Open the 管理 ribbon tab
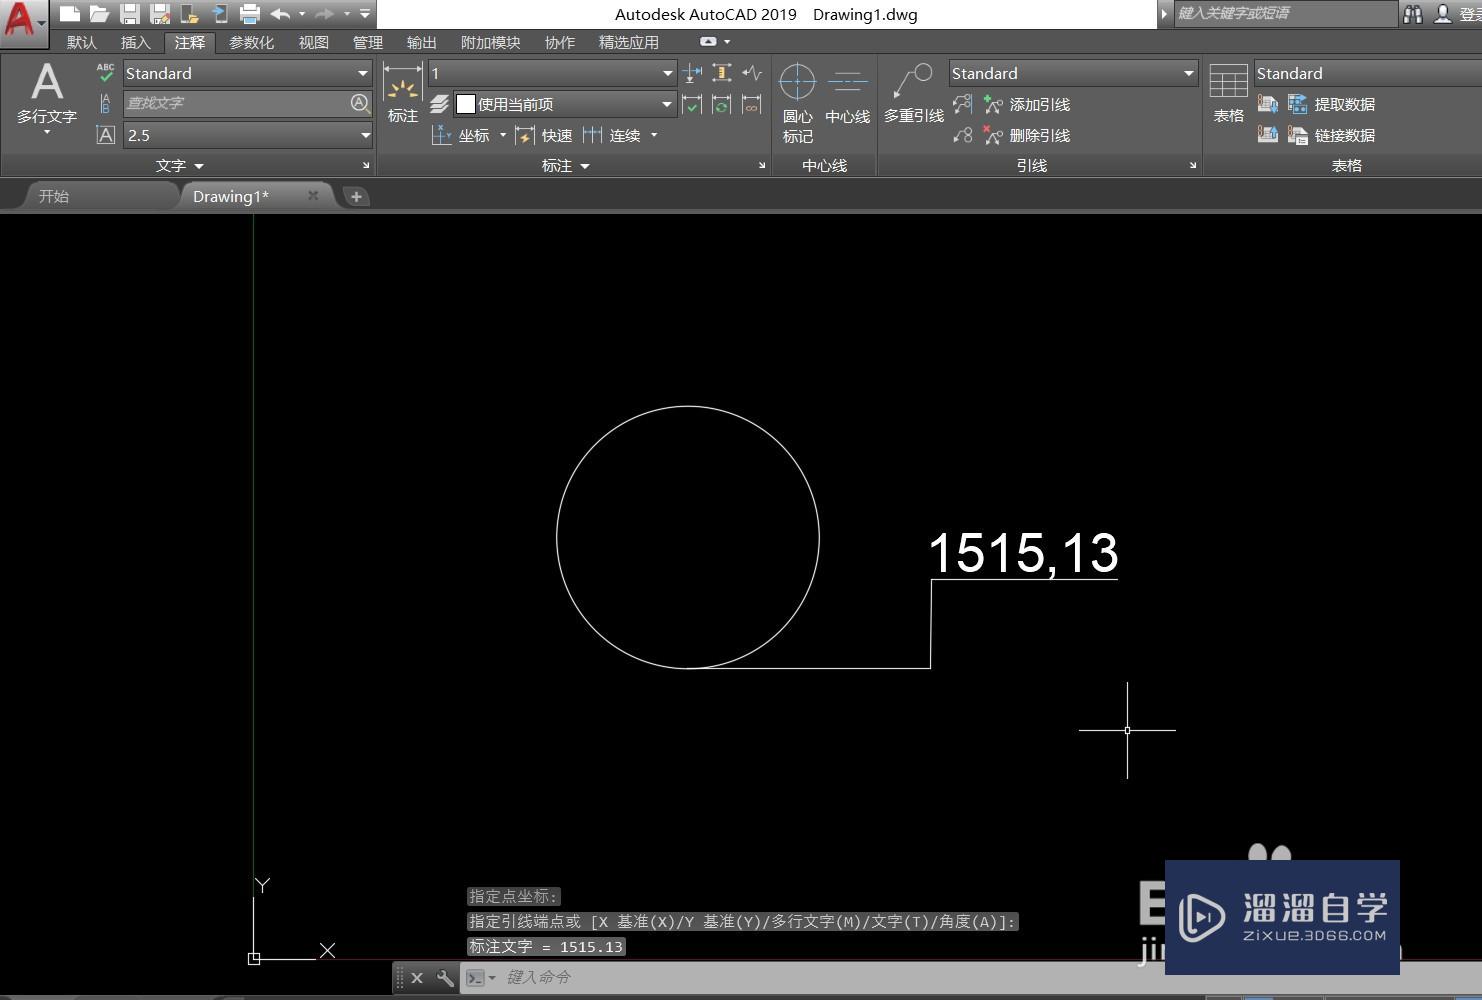Image resolution: width=1482 pixels, height=1000 pixels. (368, 42)
